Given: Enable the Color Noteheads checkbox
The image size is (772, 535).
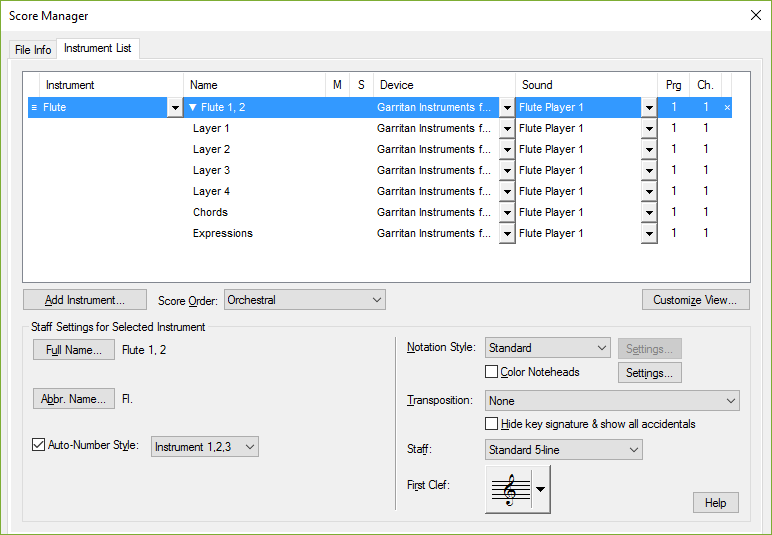Looking at the screenshot, I should (492, 372).
